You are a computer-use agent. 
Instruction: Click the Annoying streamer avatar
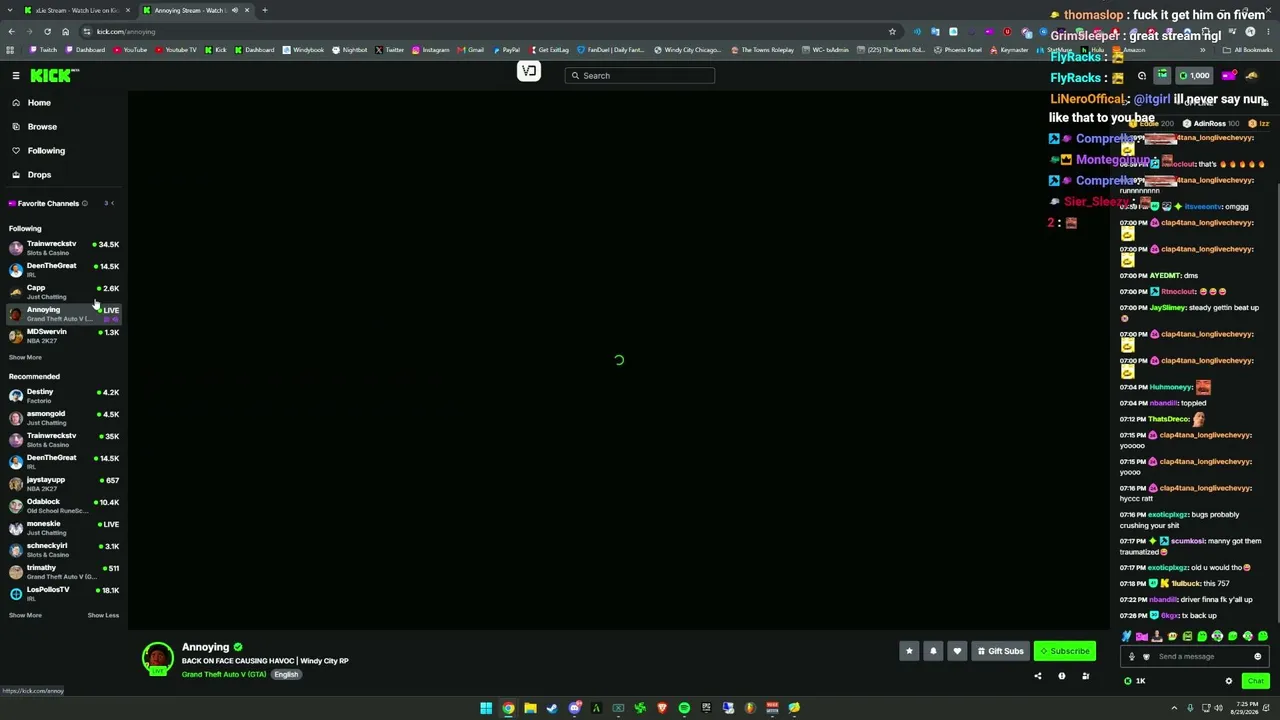tap(157, 658)
